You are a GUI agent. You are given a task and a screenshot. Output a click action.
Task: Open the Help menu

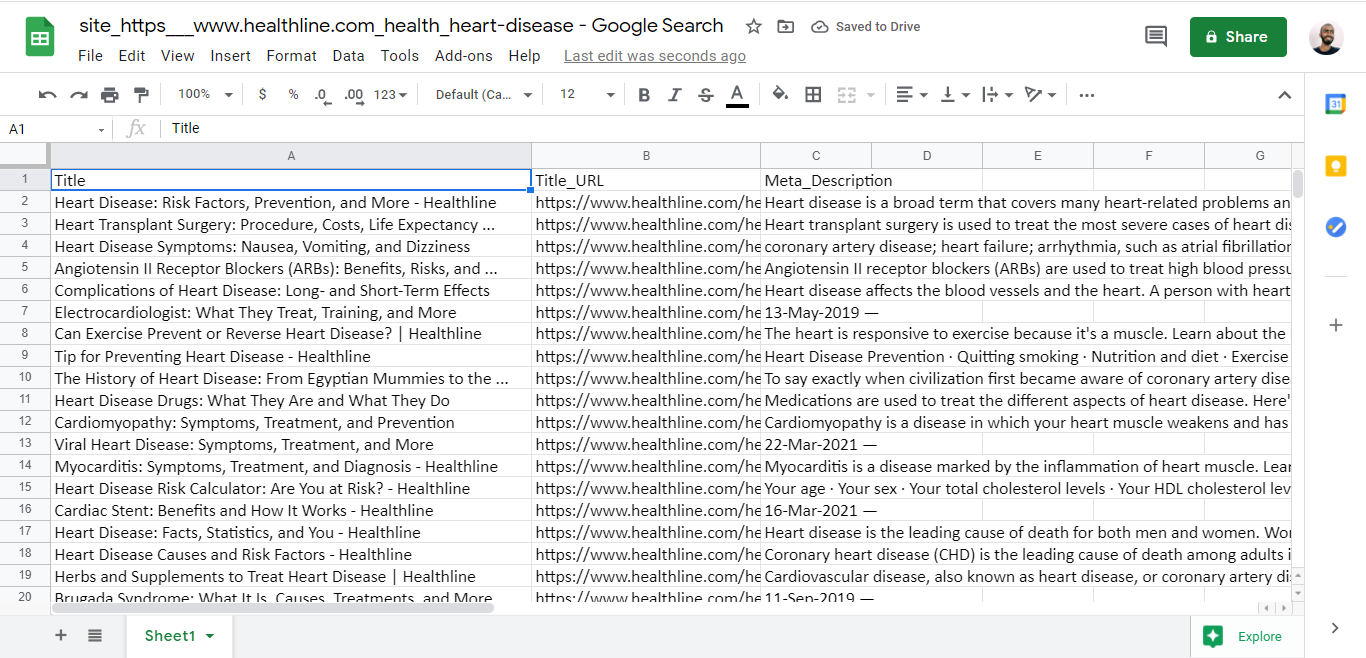[x=524, y=56]
